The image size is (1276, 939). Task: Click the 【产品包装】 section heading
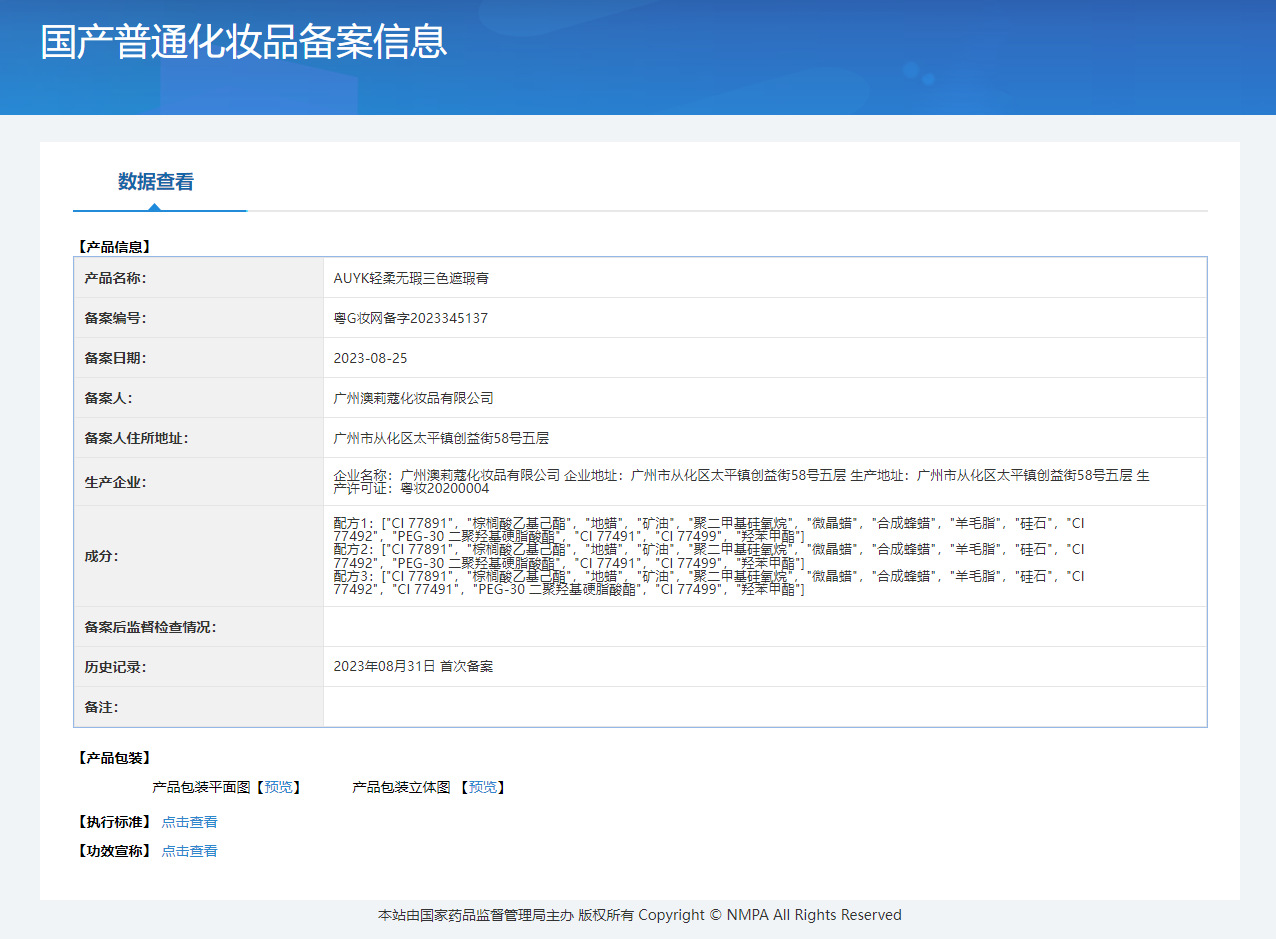[x=114, y=758]
